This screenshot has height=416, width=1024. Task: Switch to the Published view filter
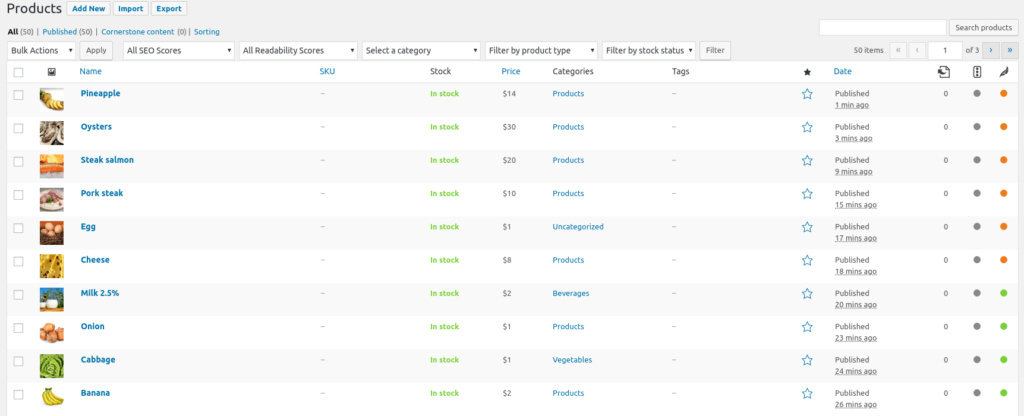[60, 31]
